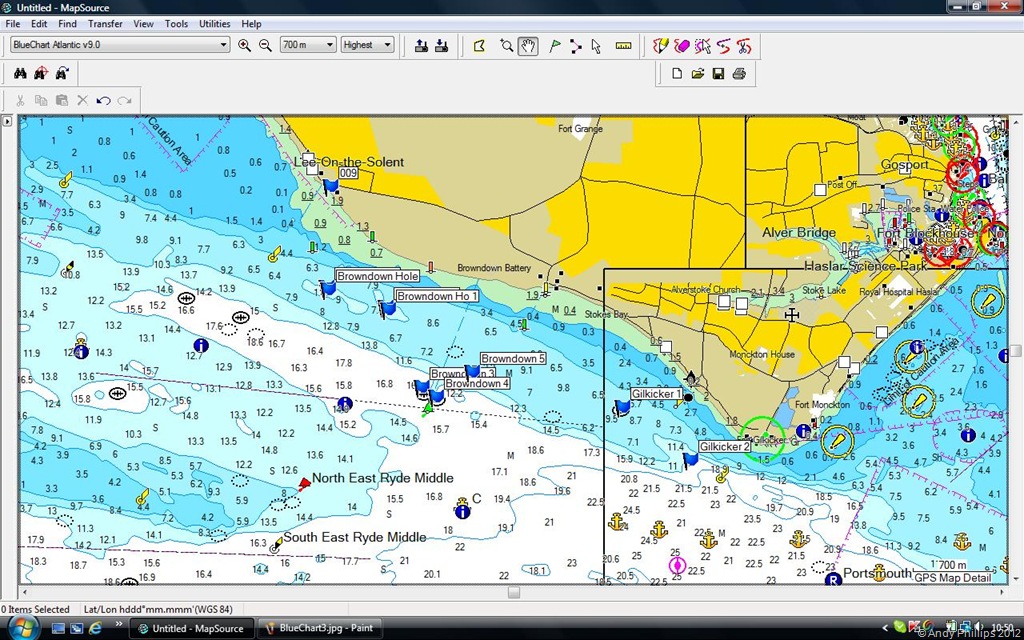Click the Send To Device icon
The image size is (1024, 640).
point(419,45)
